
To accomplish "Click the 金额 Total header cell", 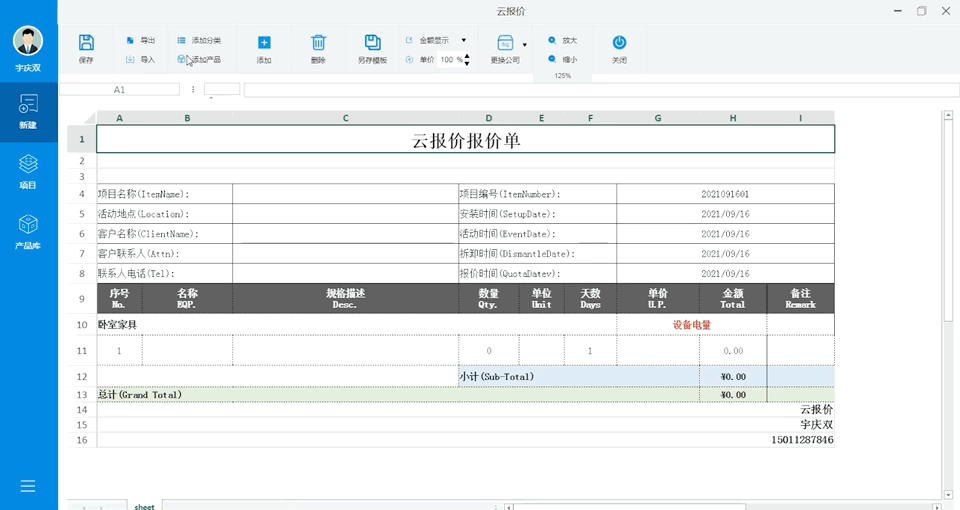I will 733,298.
